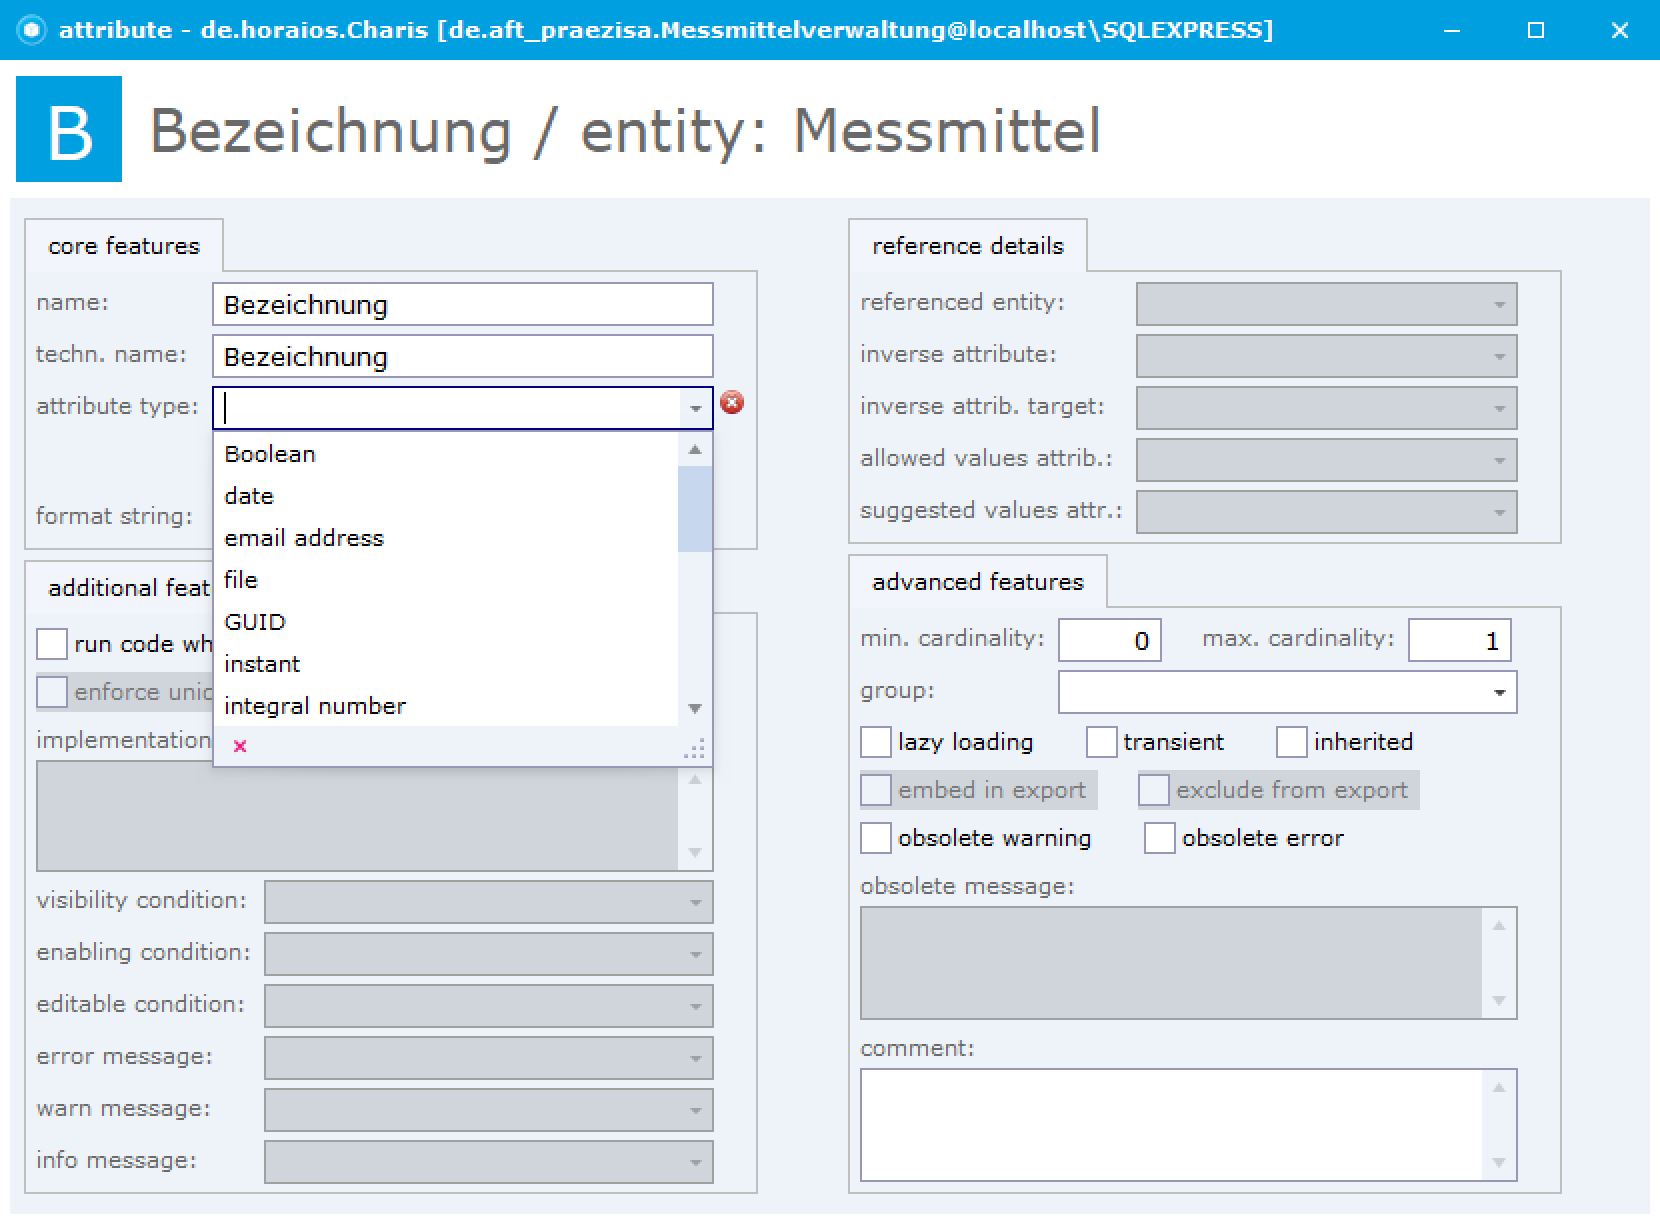Choose GUID from the list
The image size is (1660, 1224).
[x=446, y=622]
